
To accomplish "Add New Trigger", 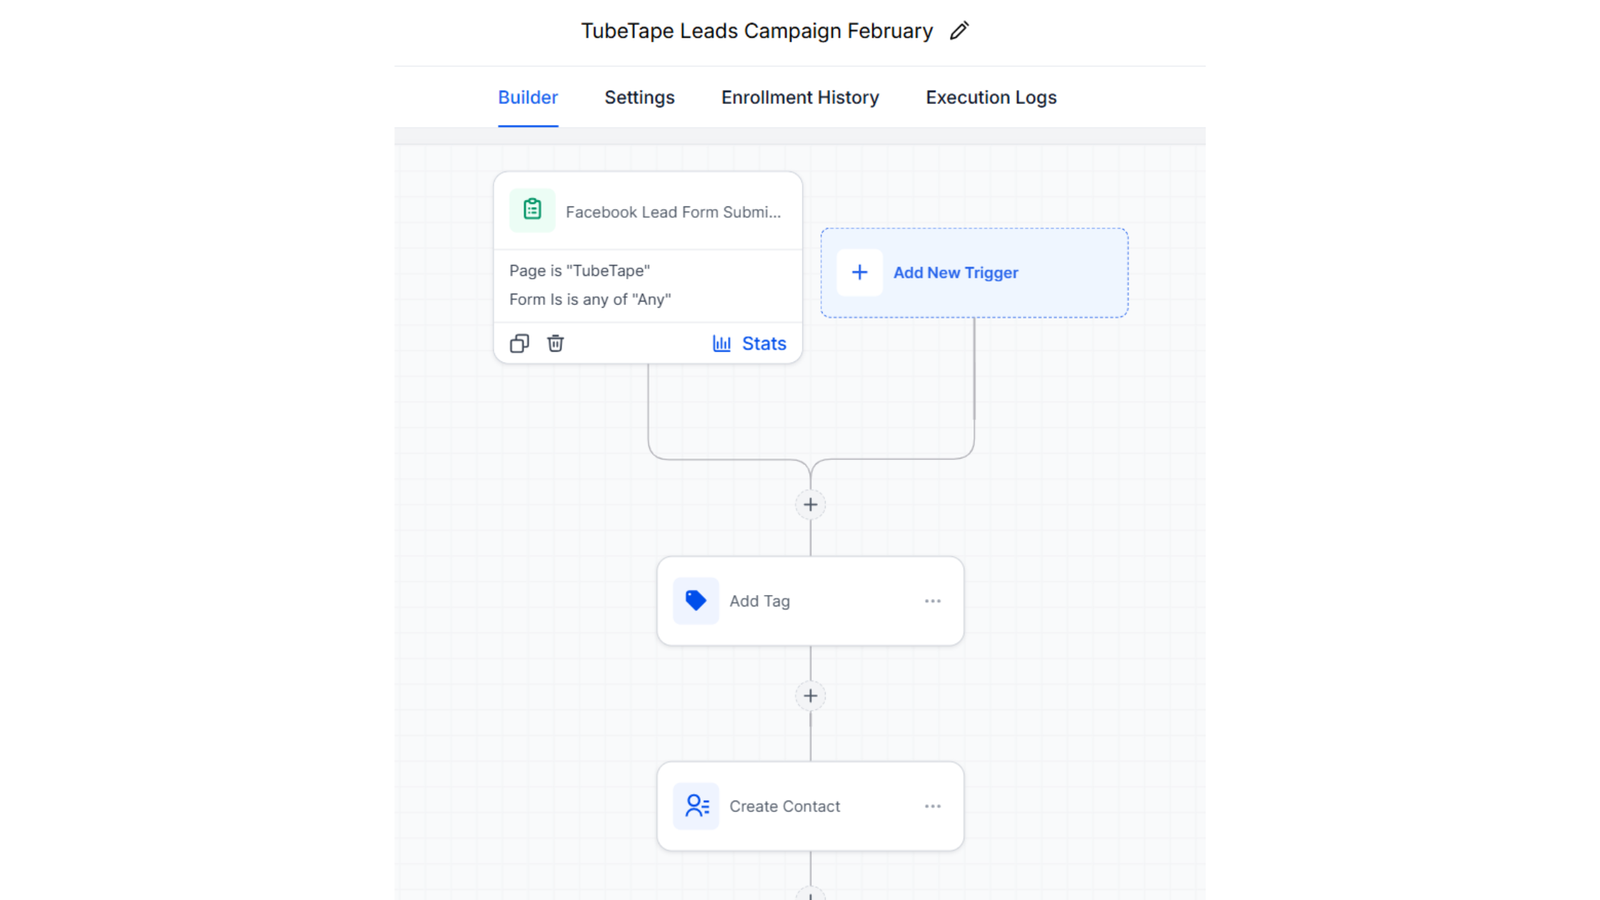I will coord(974,273).
